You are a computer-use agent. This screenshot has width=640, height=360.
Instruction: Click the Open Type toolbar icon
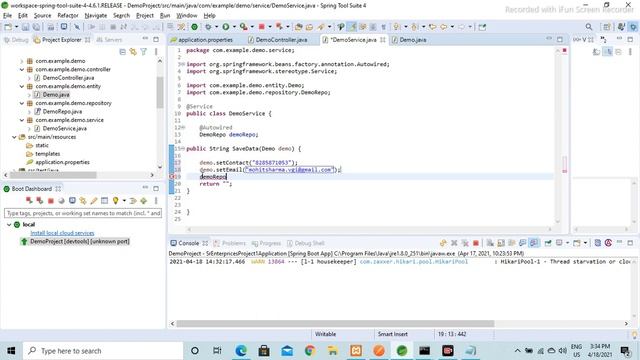298,27
